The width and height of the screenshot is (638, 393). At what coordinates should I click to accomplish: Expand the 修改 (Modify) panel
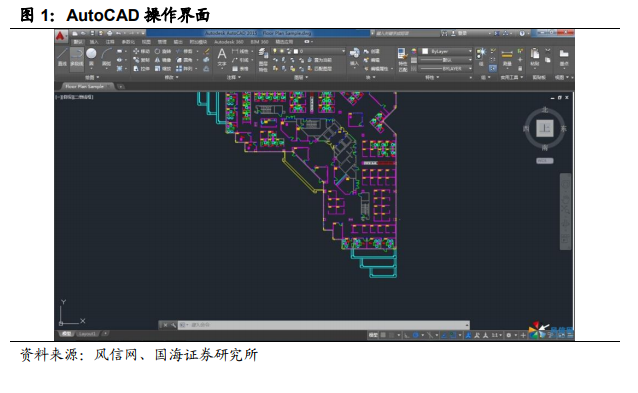(171, 77)
